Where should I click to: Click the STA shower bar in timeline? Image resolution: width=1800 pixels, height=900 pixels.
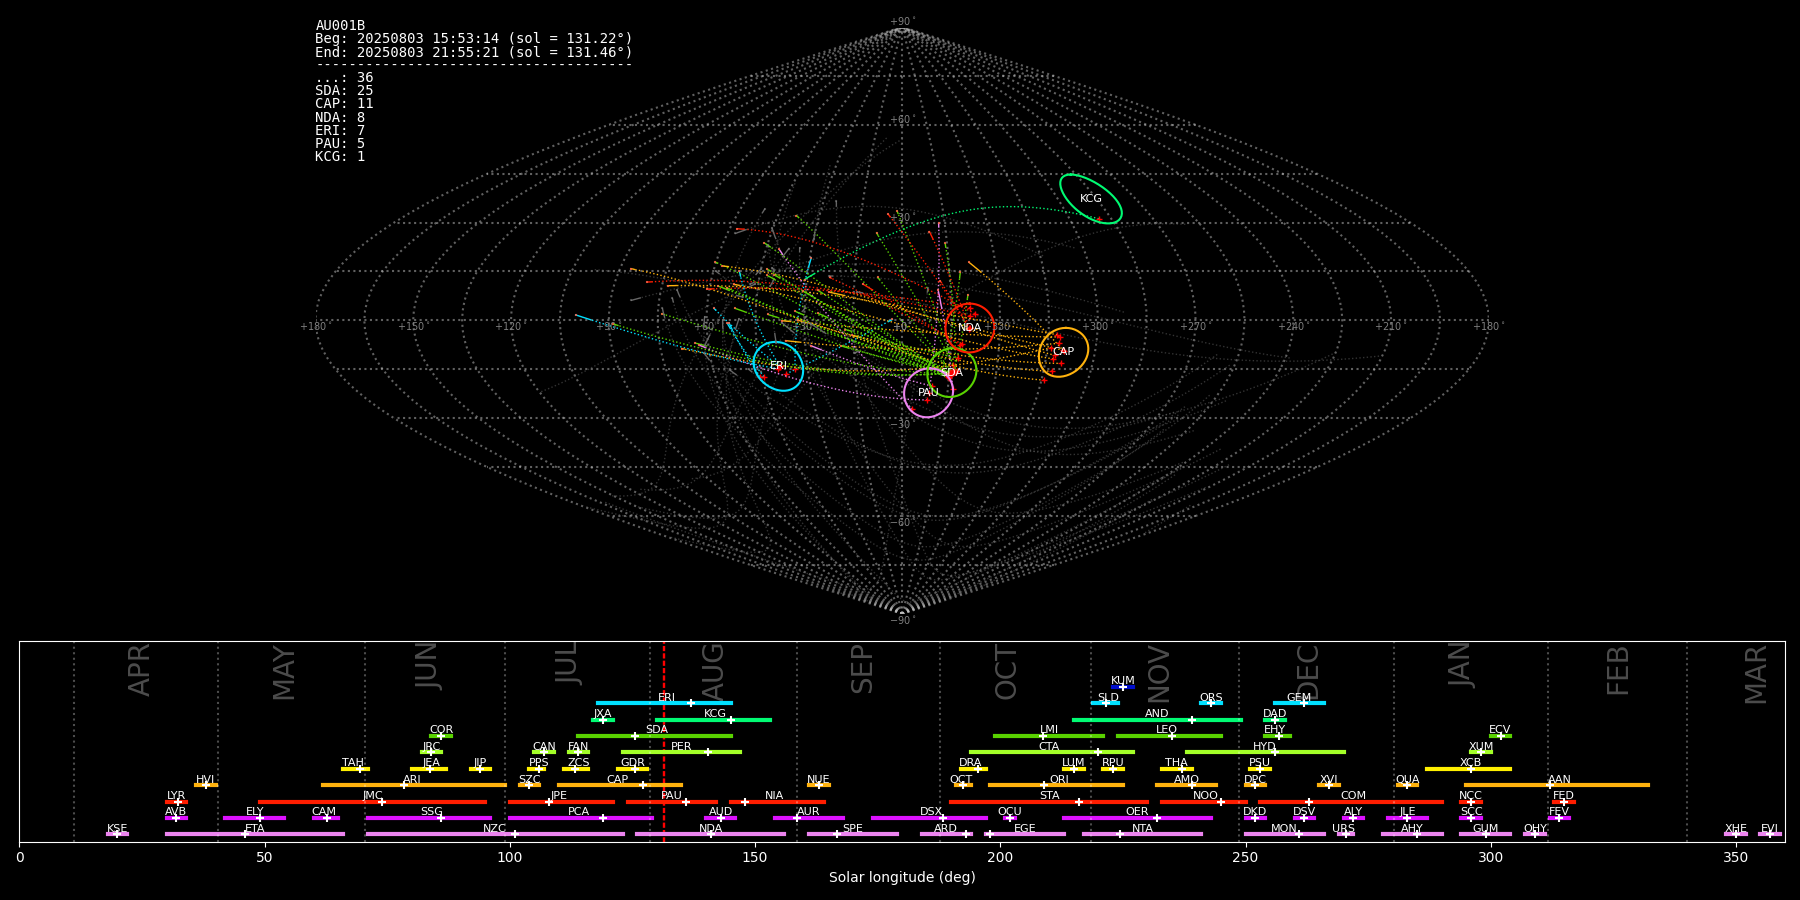(x=1049, y=802)
